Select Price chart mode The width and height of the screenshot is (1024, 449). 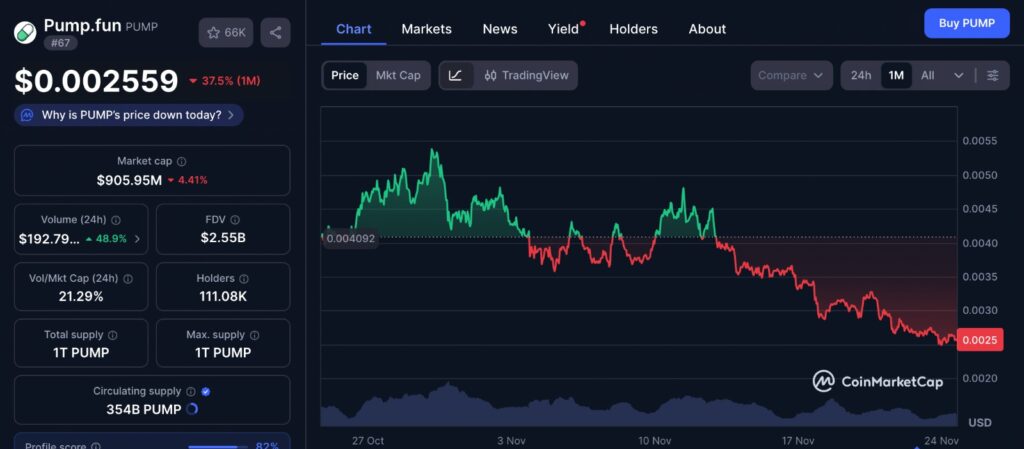[345, 76]
